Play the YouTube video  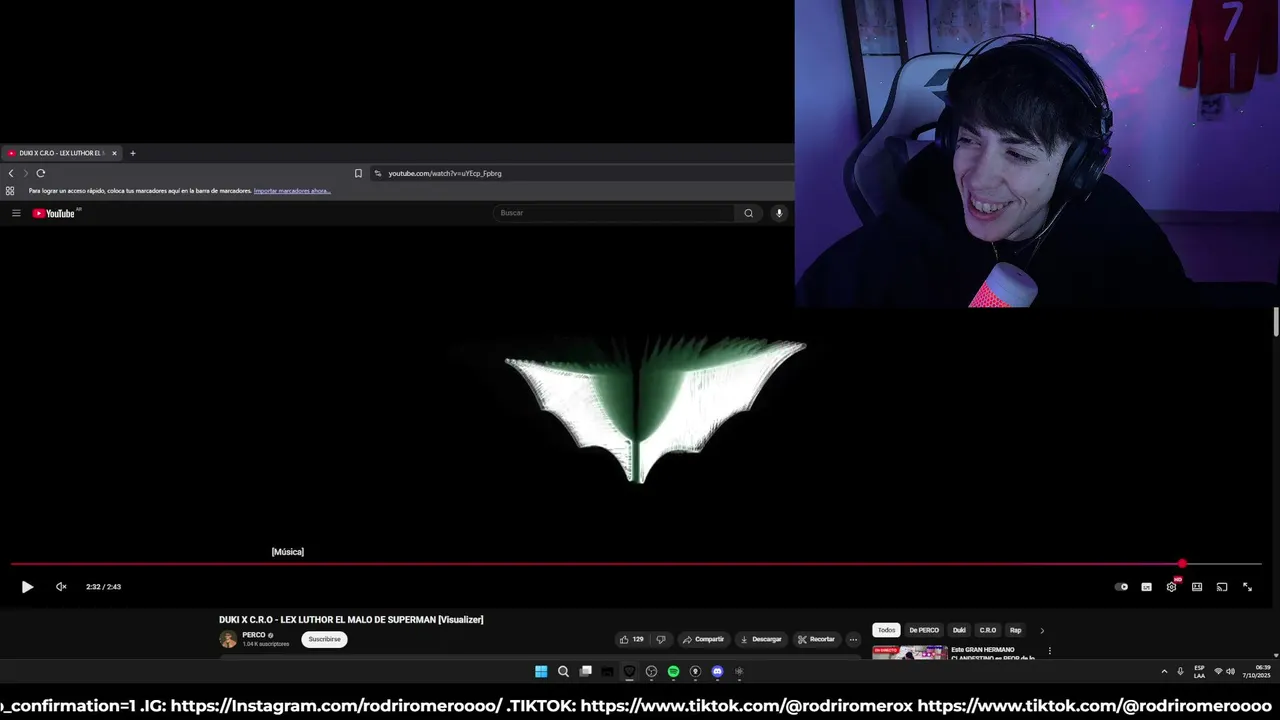tap(27, 587)
